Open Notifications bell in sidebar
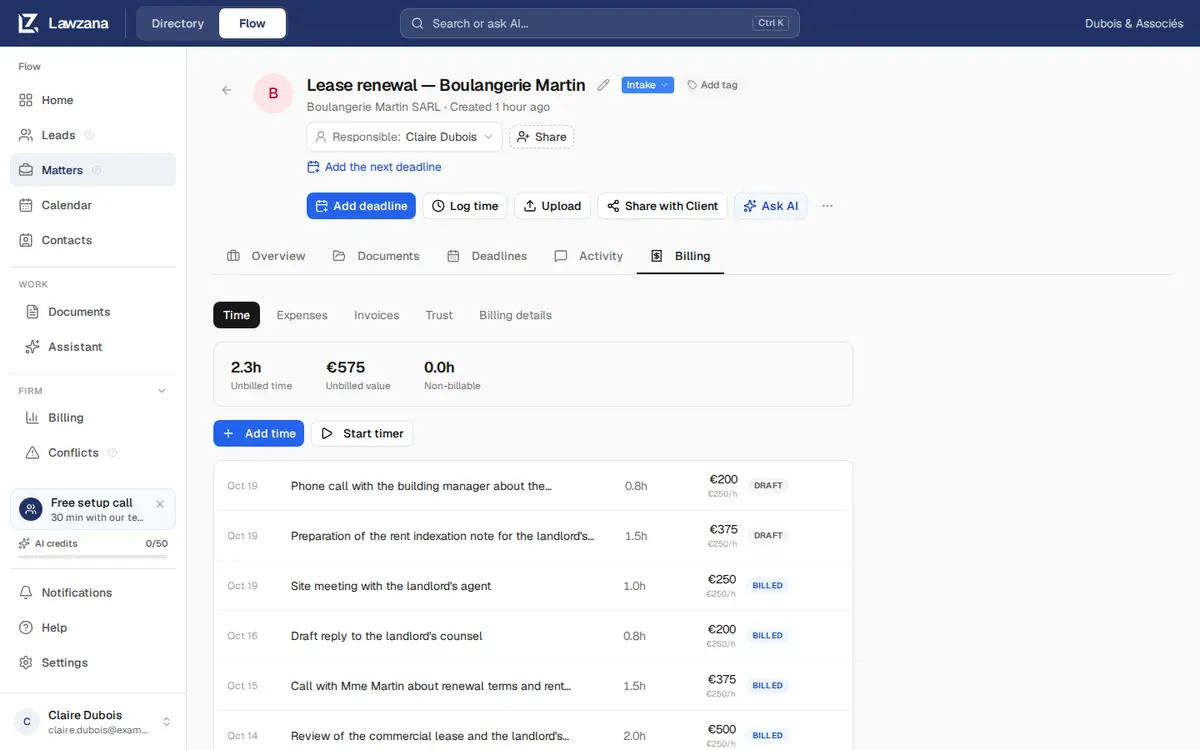 tap(26, 593)
